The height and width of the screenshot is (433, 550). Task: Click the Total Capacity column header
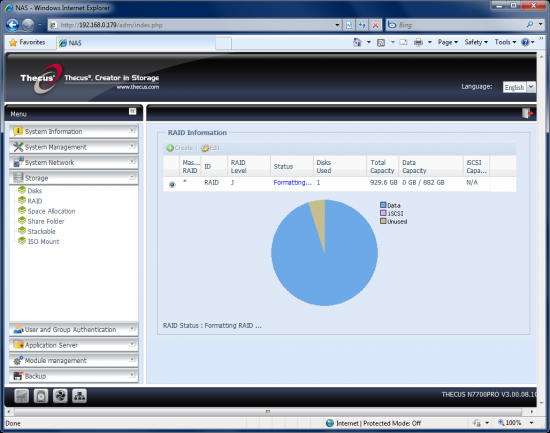coord(382,166)
